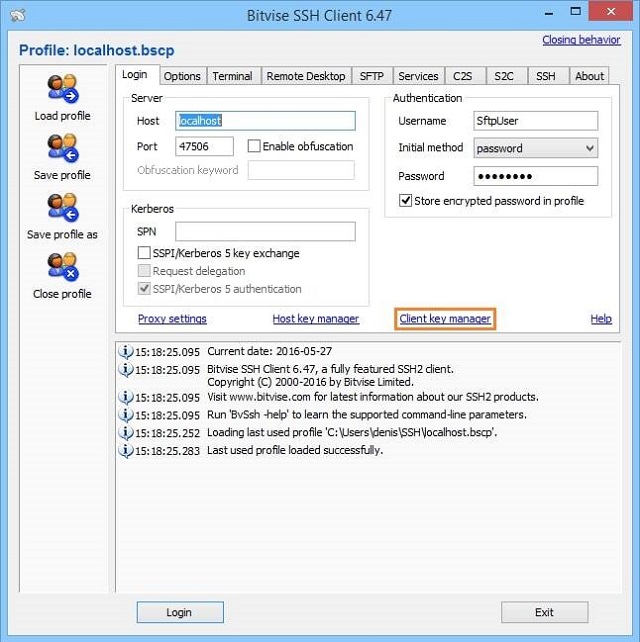Open the About tab
The image size is (640, 642).
(589, 76)
